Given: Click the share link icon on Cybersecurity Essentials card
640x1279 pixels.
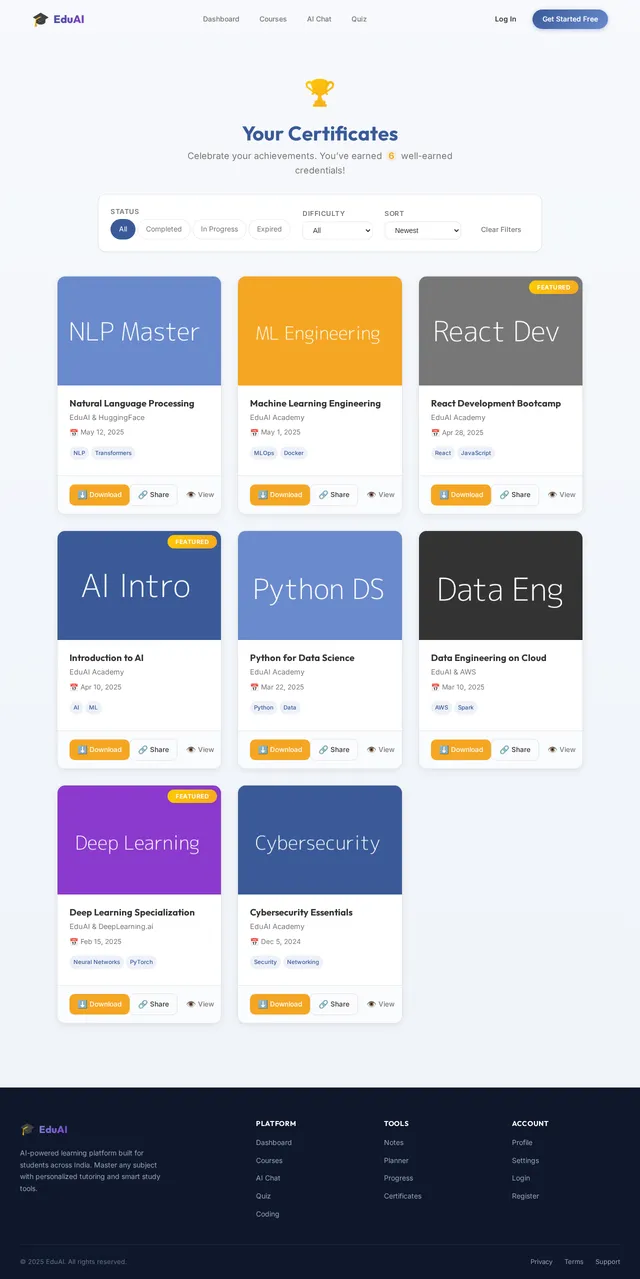Looking at the screenshot, I should pyautogui.click(x=324, y=1004).
